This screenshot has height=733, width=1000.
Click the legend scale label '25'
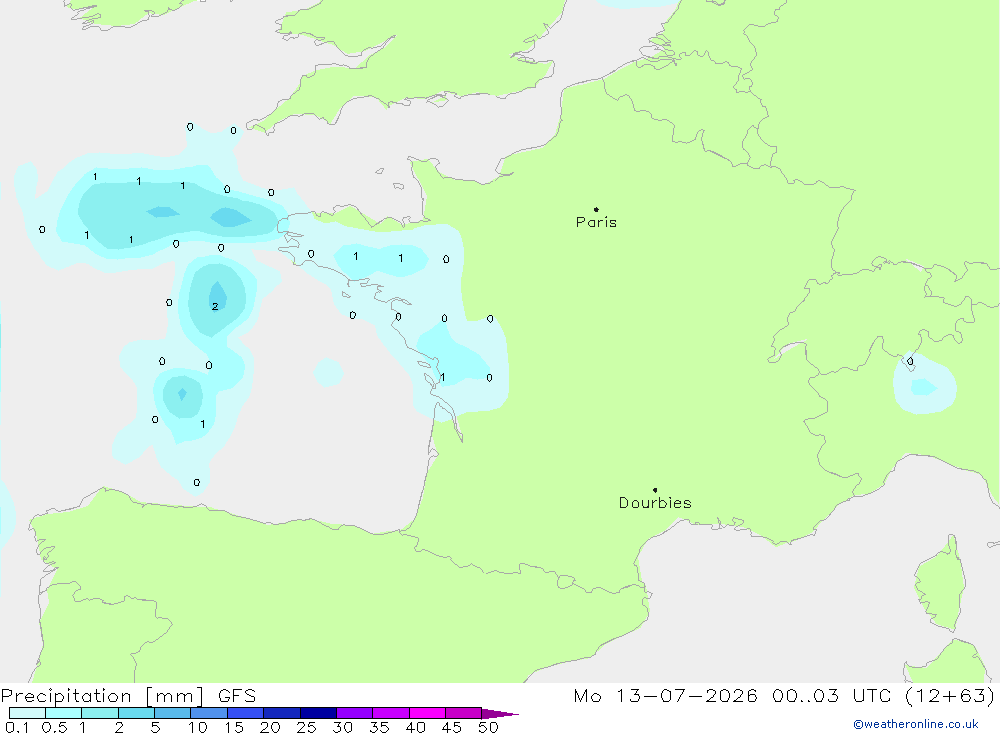pos(306,727)
